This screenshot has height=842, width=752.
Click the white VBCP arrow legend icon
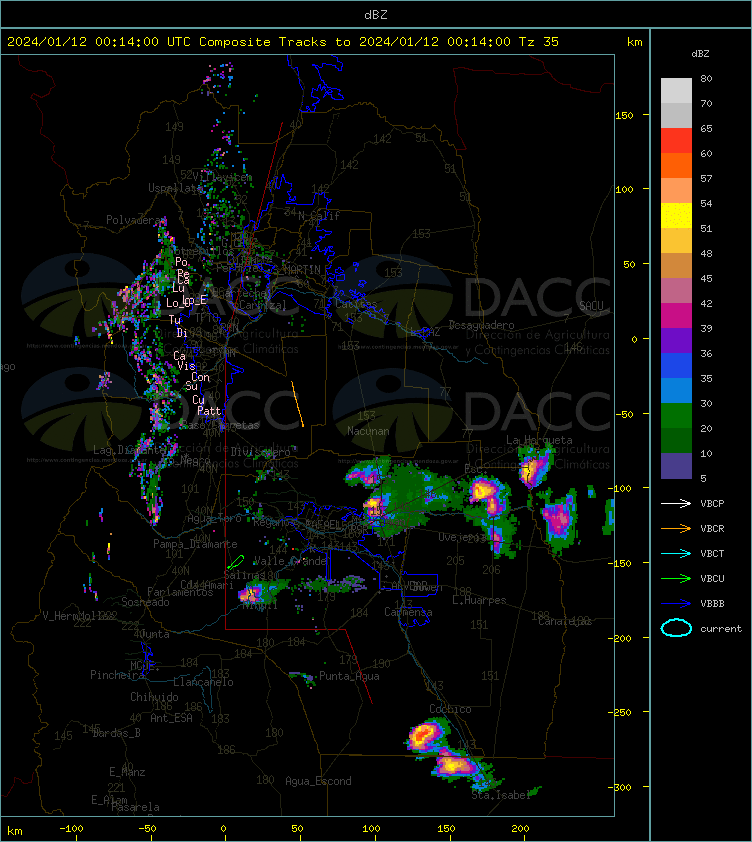tap(676, 503)
